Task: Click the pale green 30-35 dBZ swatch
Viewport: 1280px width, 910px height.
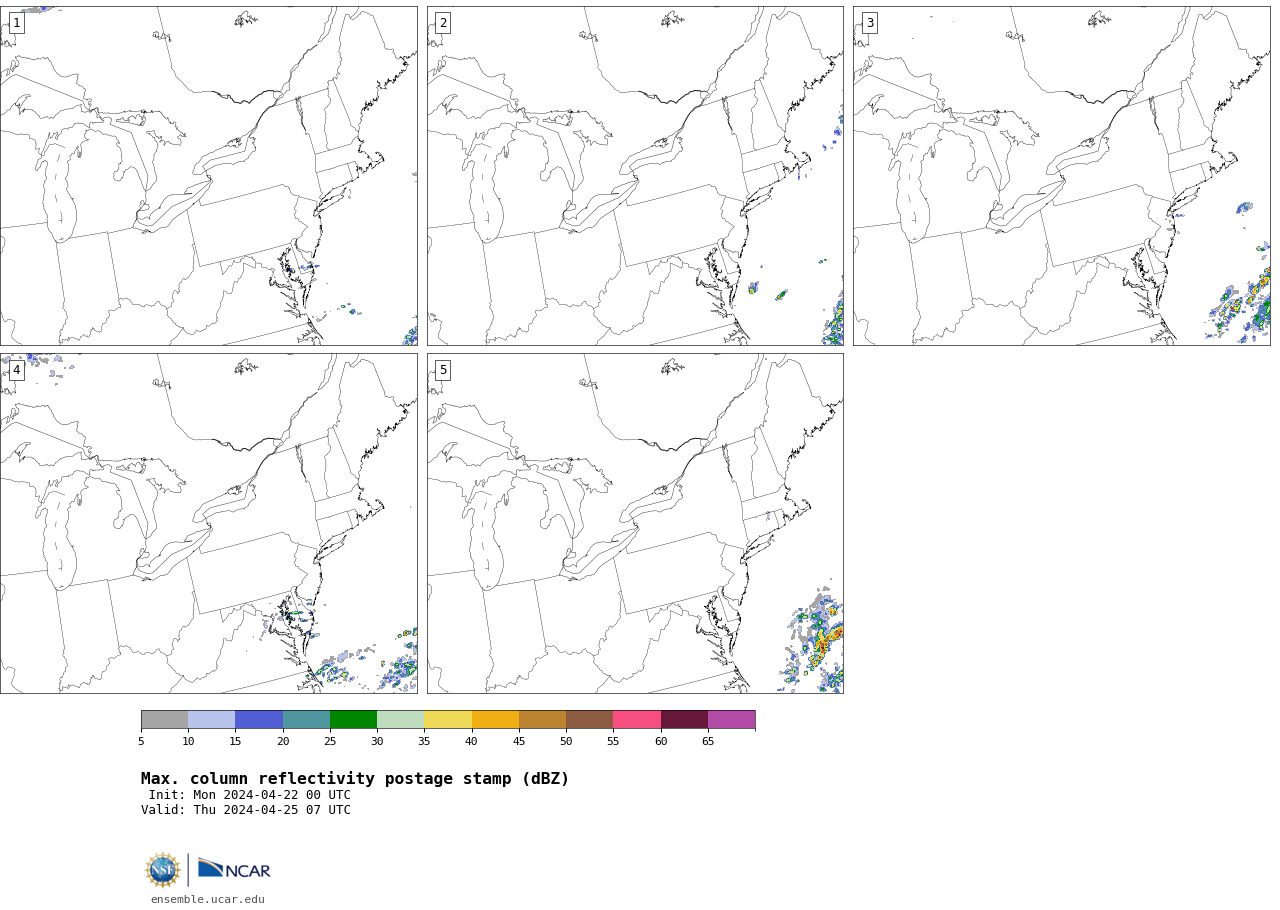Action: pyautogui.click(x=400, y=720)
